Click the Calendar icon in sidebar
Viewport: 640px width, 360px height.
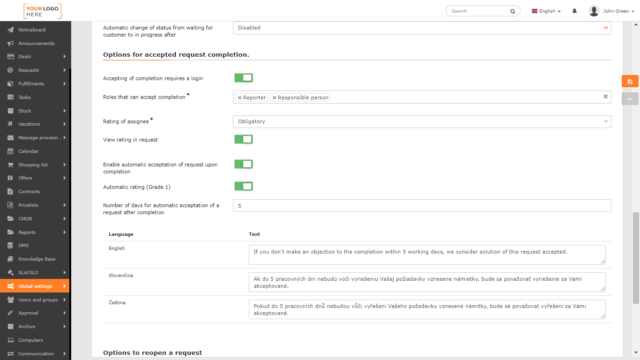(11, 151)
